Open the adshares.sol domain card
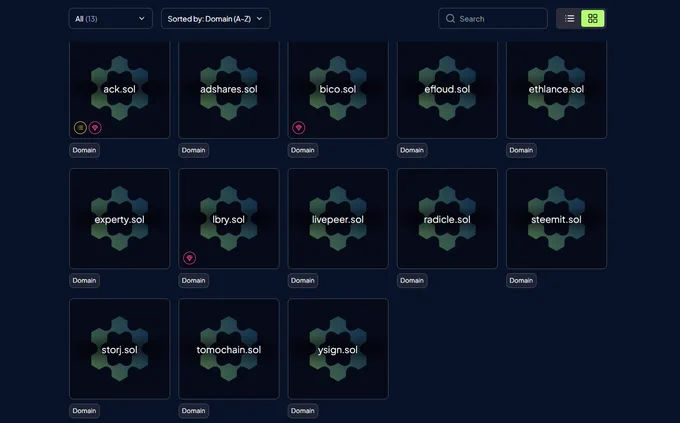Screen dimensions: 680x423 (229, 89)
